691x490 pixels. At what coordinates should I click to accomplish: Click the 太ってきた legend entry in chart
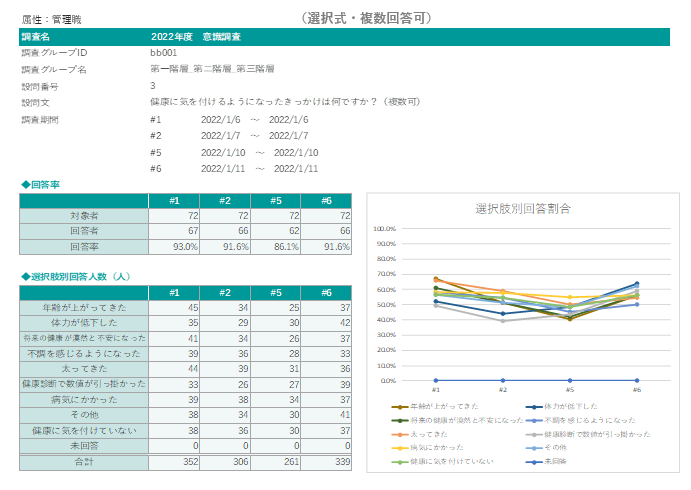point(420,434)
